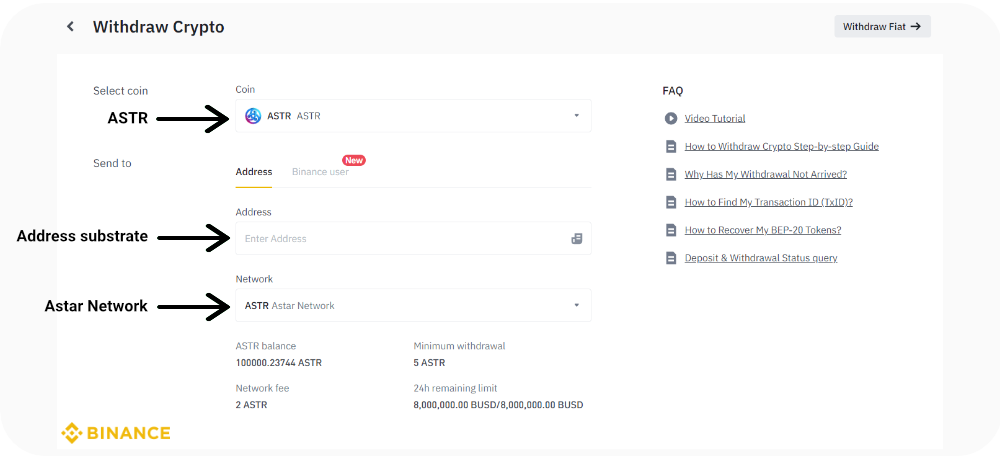Open the address book icon in Address field
The height and width of the screenshot is (460, 1000).
coord(576,239)
